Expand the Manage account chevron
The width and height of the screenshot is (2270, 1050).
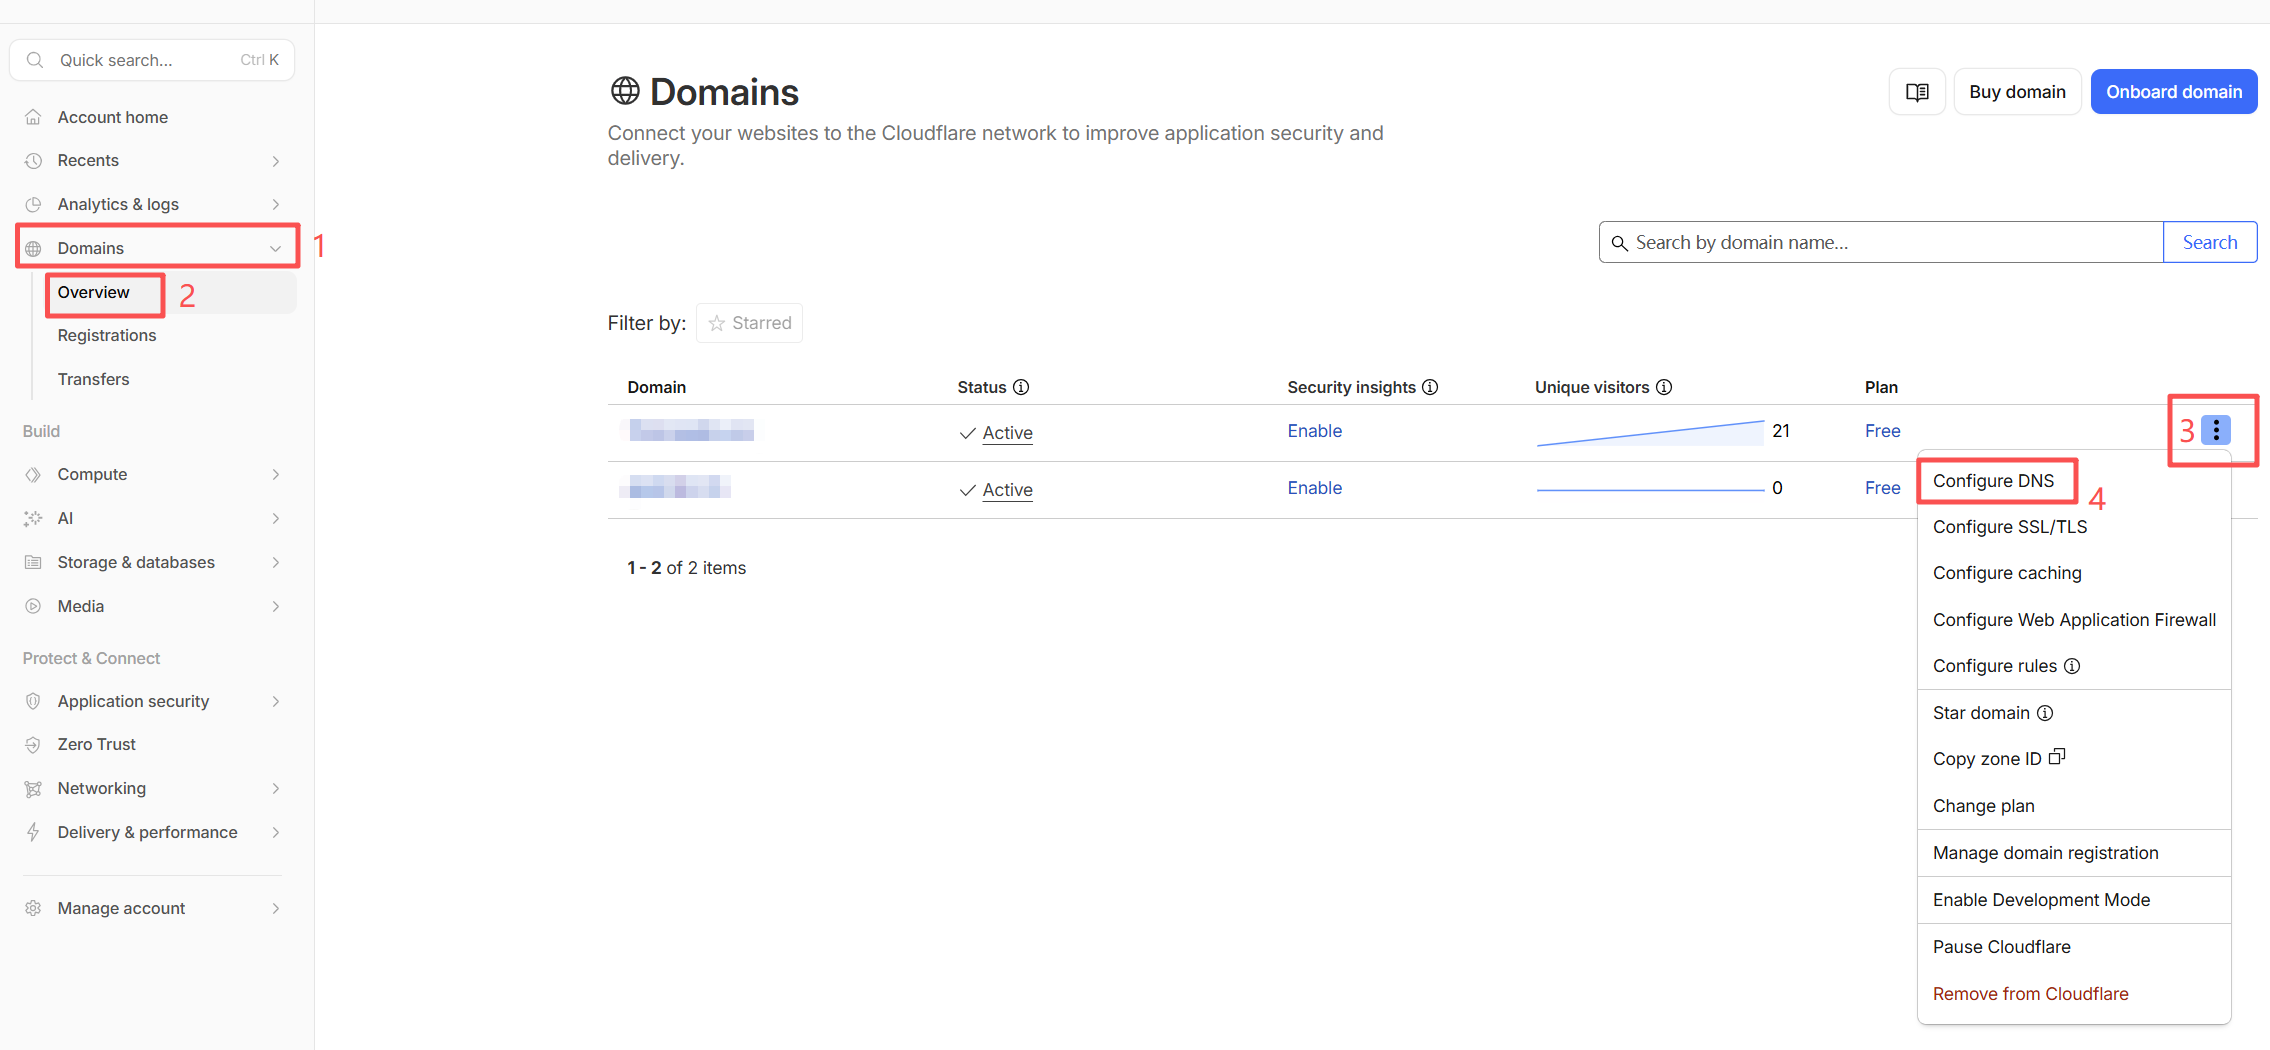tap(276, 908)
